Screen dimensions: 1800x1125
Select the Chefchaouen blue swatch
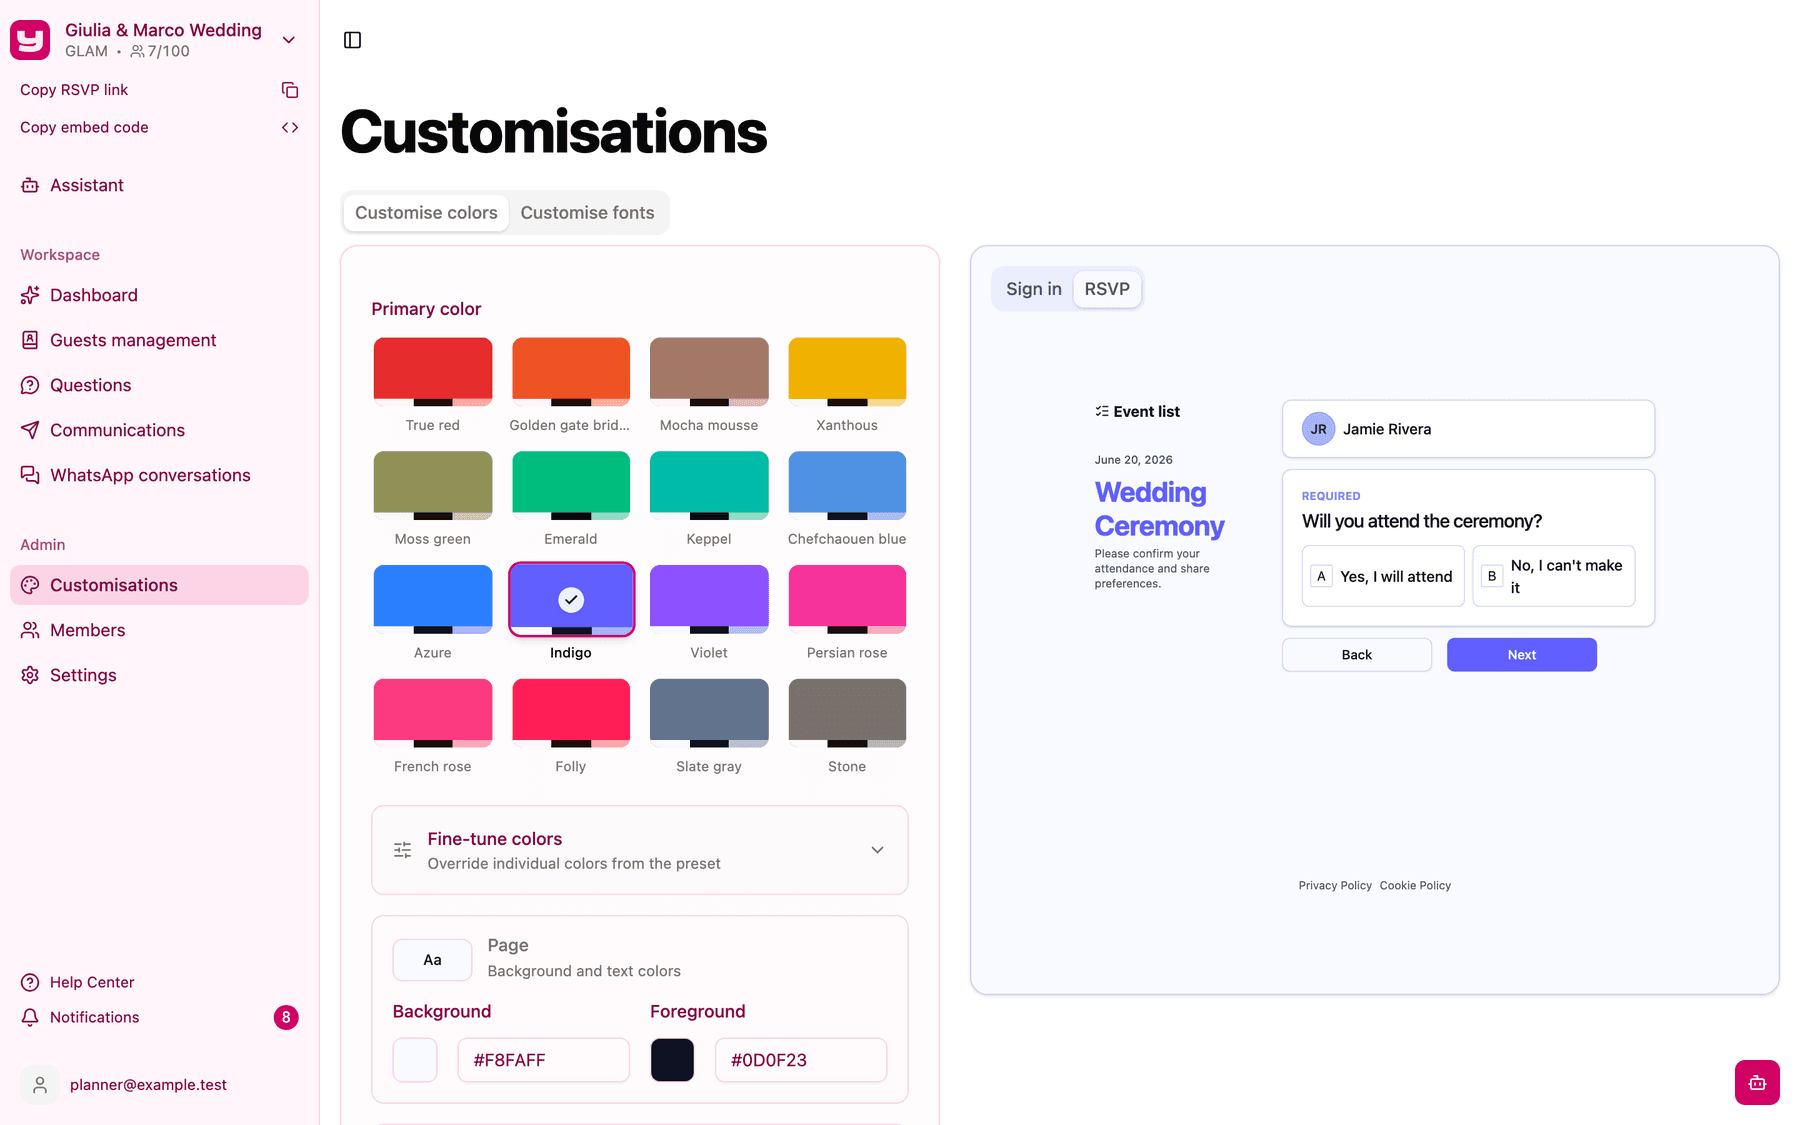847,486
